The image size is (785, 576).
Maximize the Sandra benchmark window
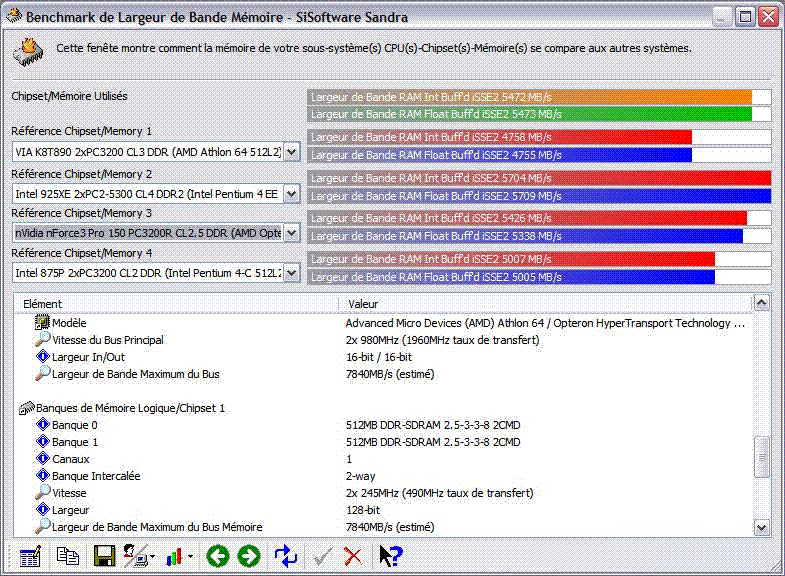click(745, 17)
